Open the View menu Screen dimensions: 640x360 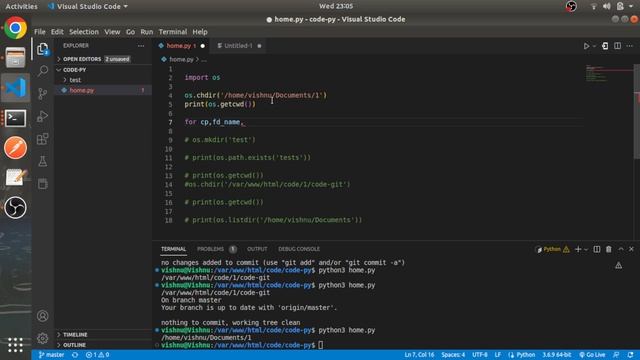(112, 32)
